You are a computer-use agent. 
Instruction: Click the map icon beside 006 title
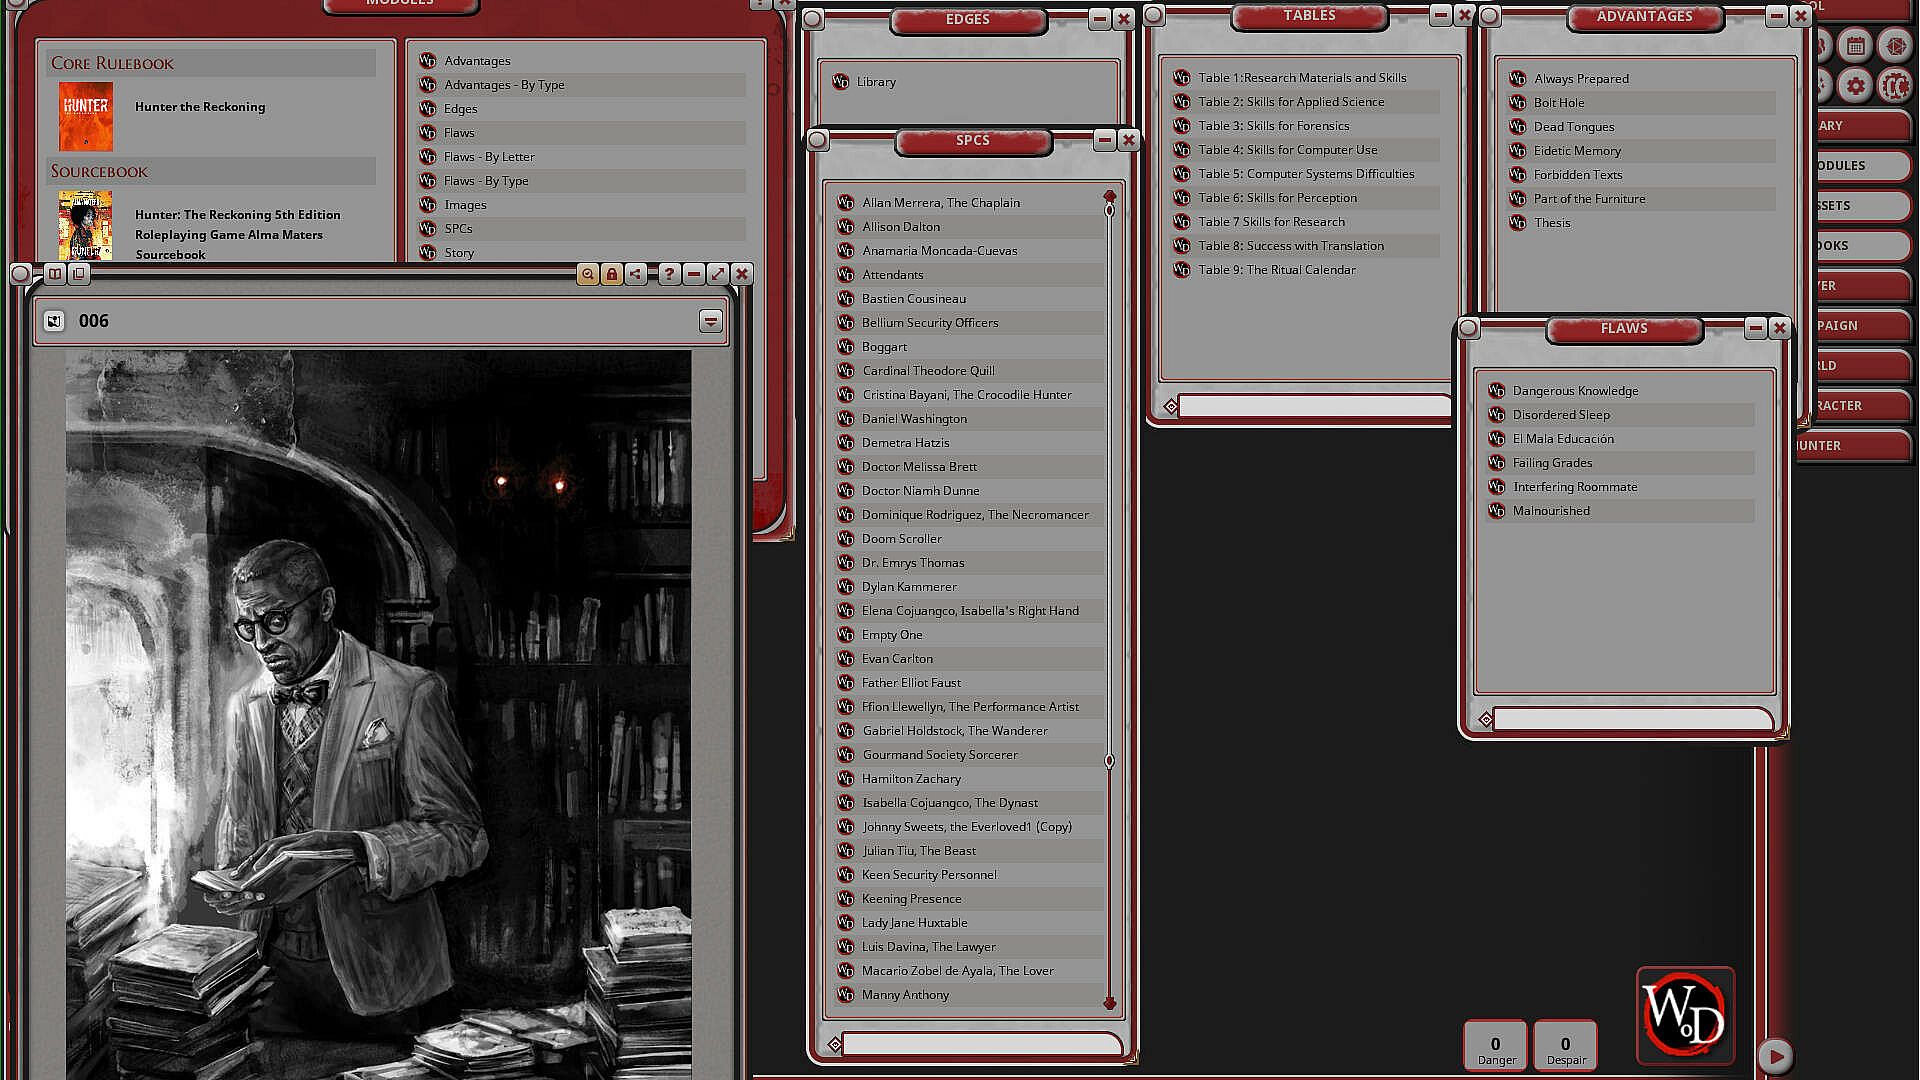coord(55,321)
